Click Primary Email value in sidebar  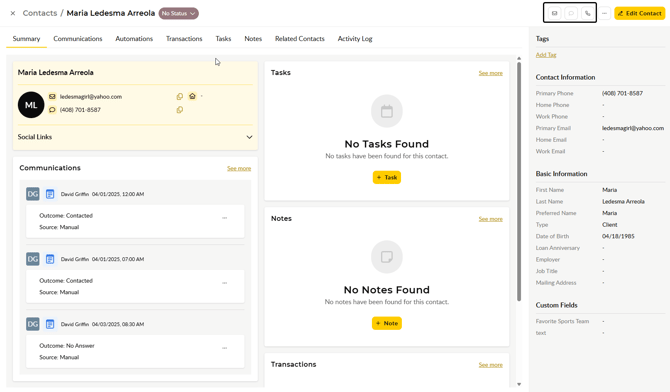click(633, 128)
